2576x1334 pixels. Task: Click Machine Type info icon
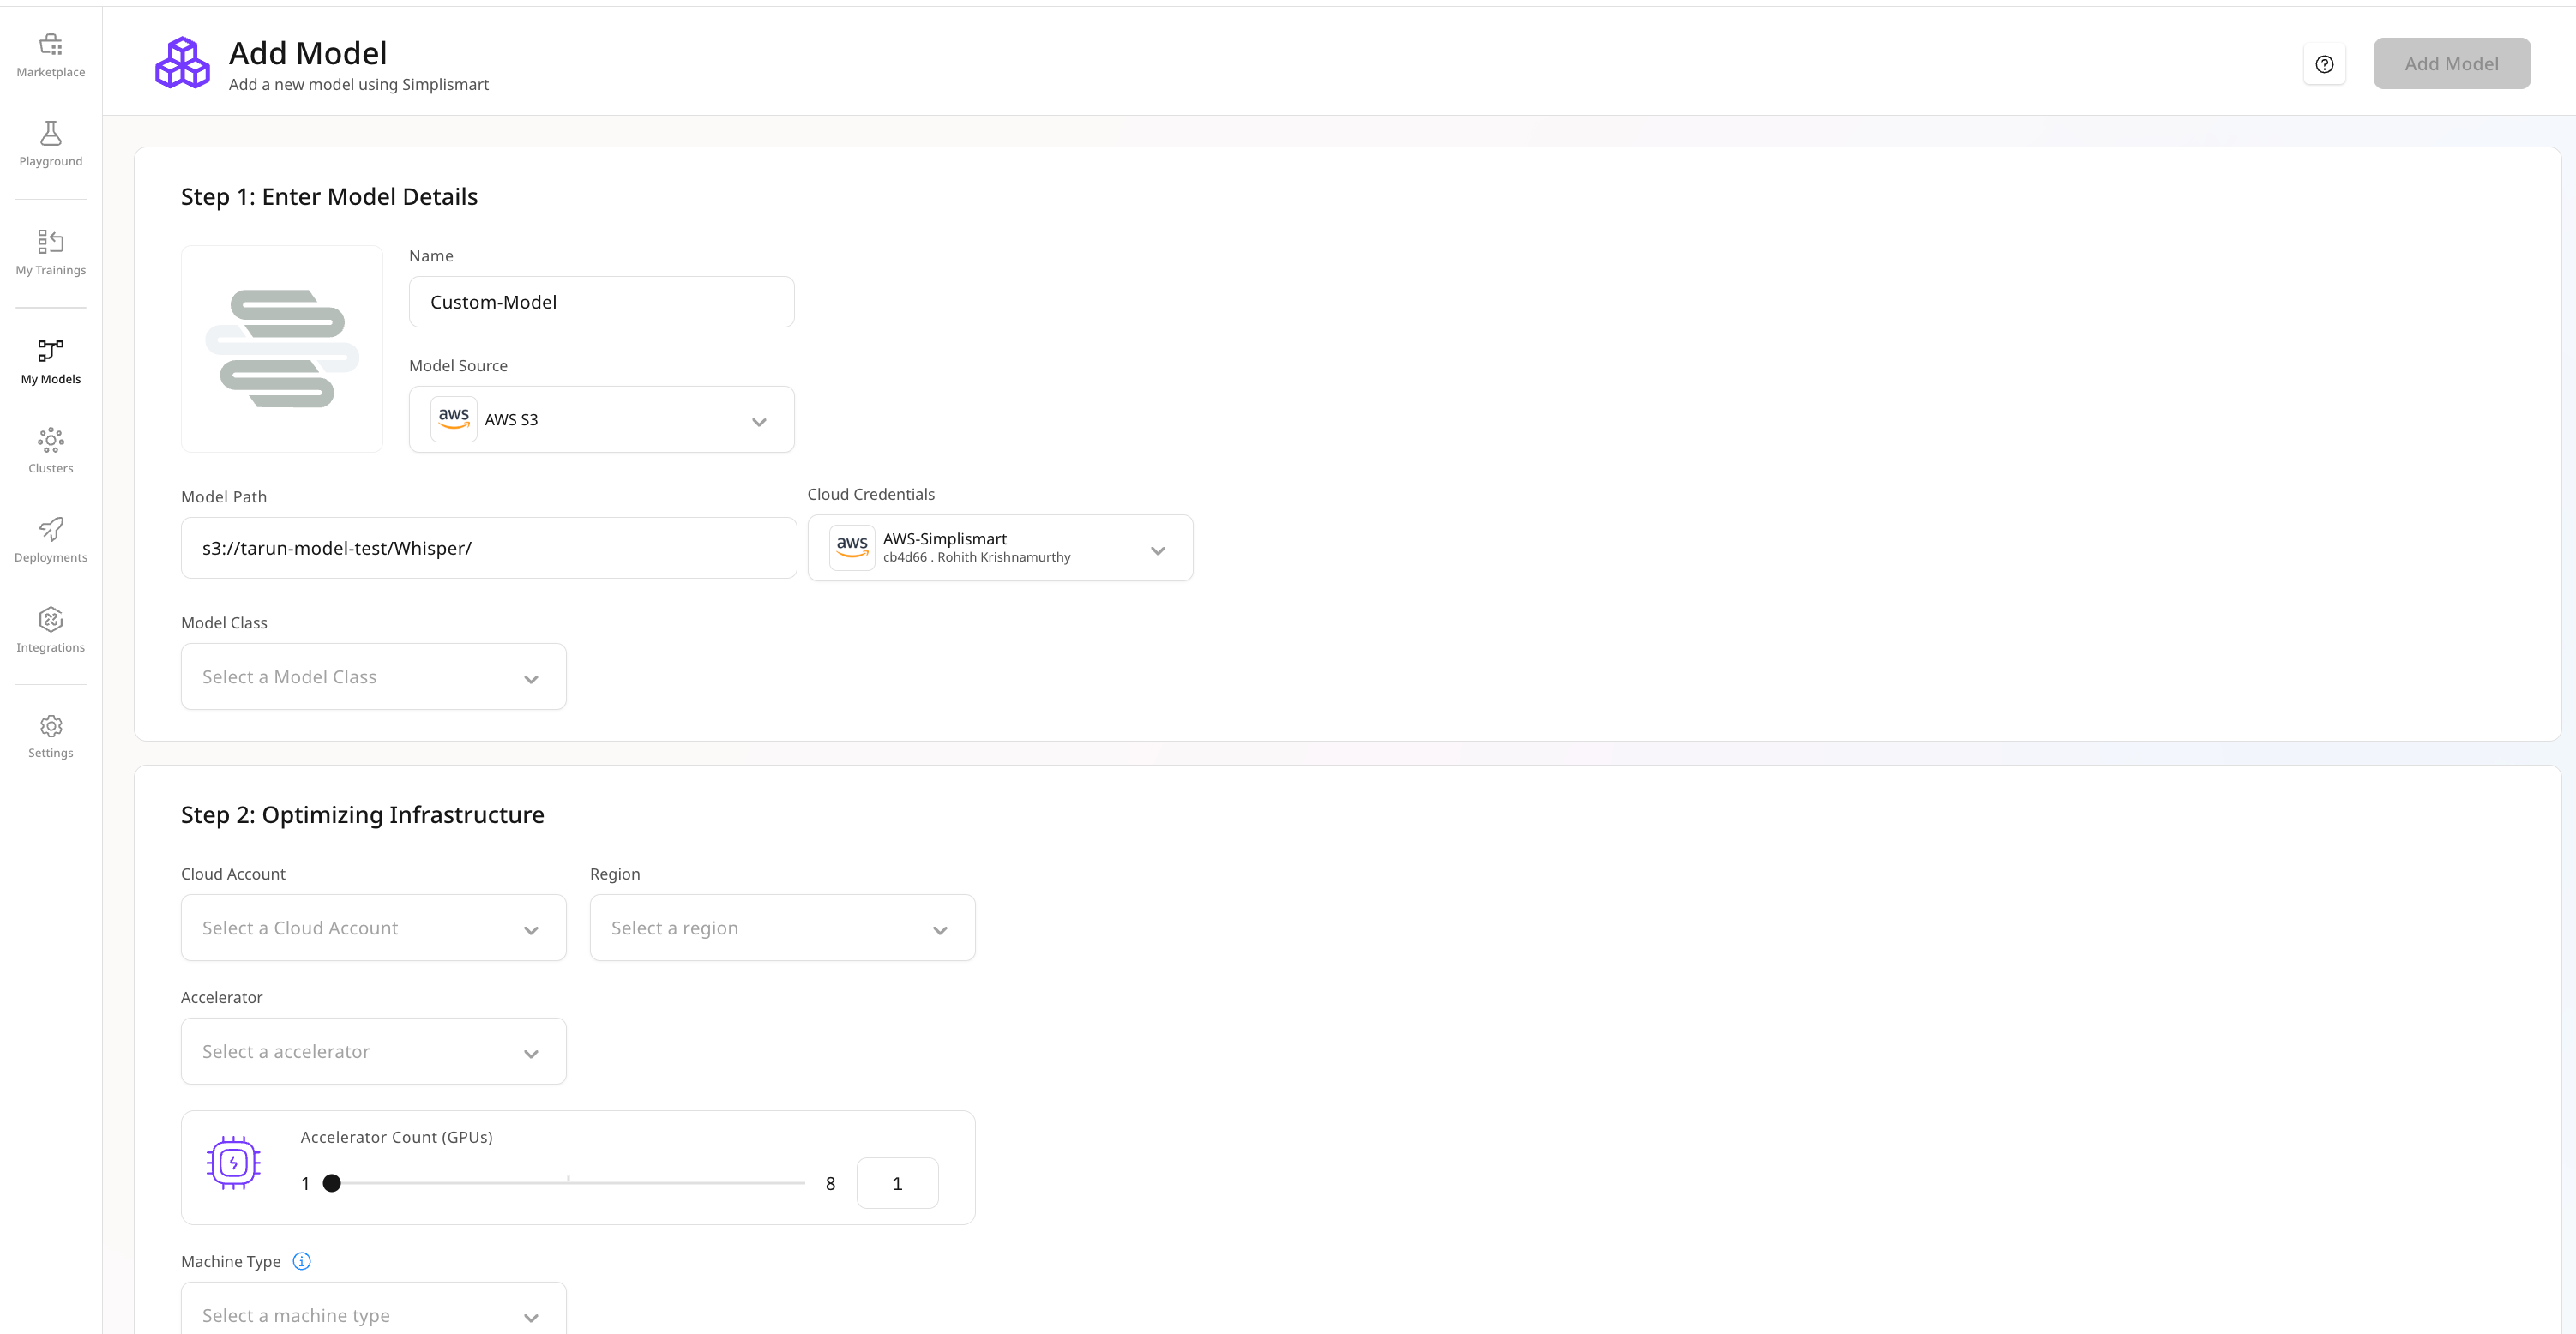[301, 1261]
